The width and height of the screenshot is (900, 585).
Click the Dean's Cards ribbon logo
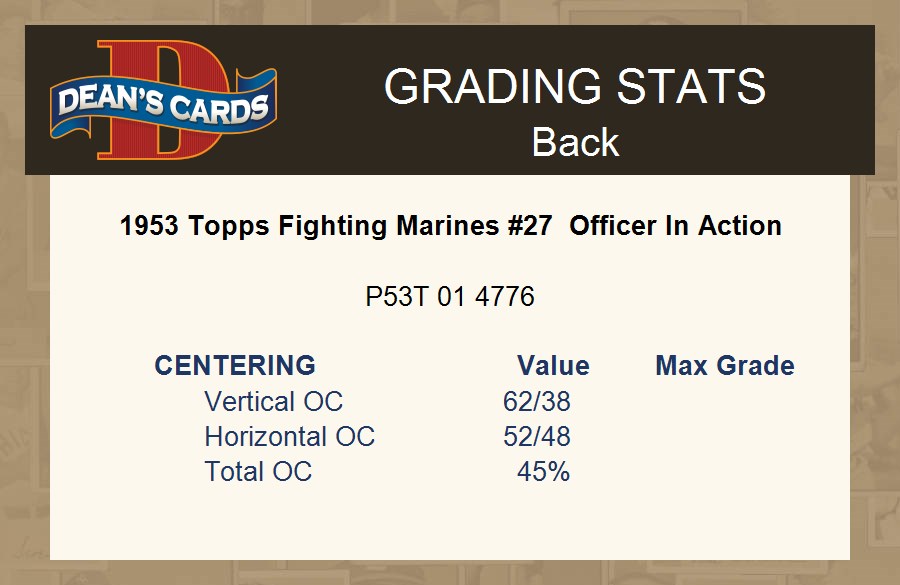click(x=163, y=105)
